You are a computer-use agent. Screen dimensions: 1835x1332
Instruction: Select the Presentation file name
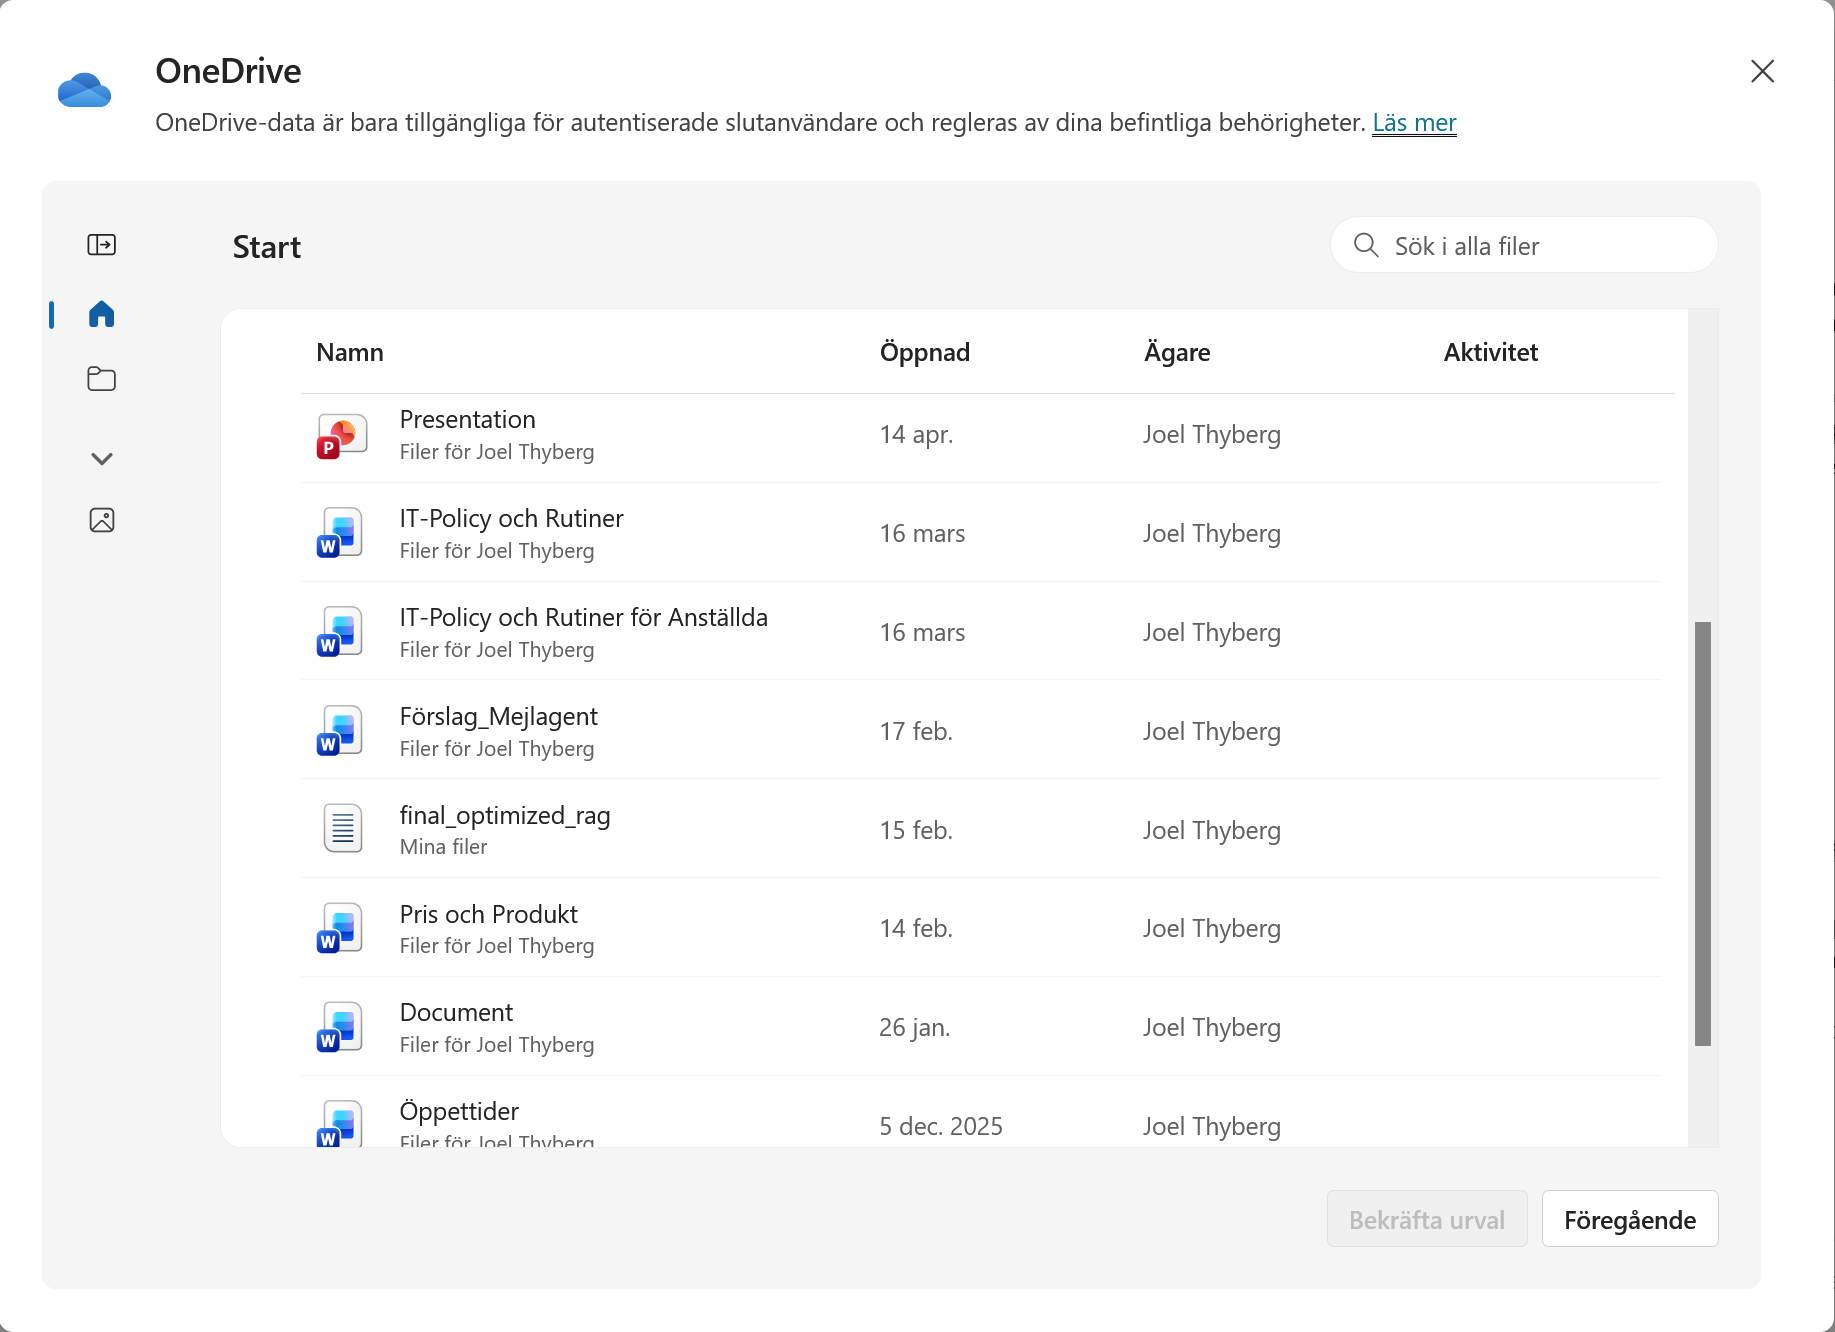467,419
